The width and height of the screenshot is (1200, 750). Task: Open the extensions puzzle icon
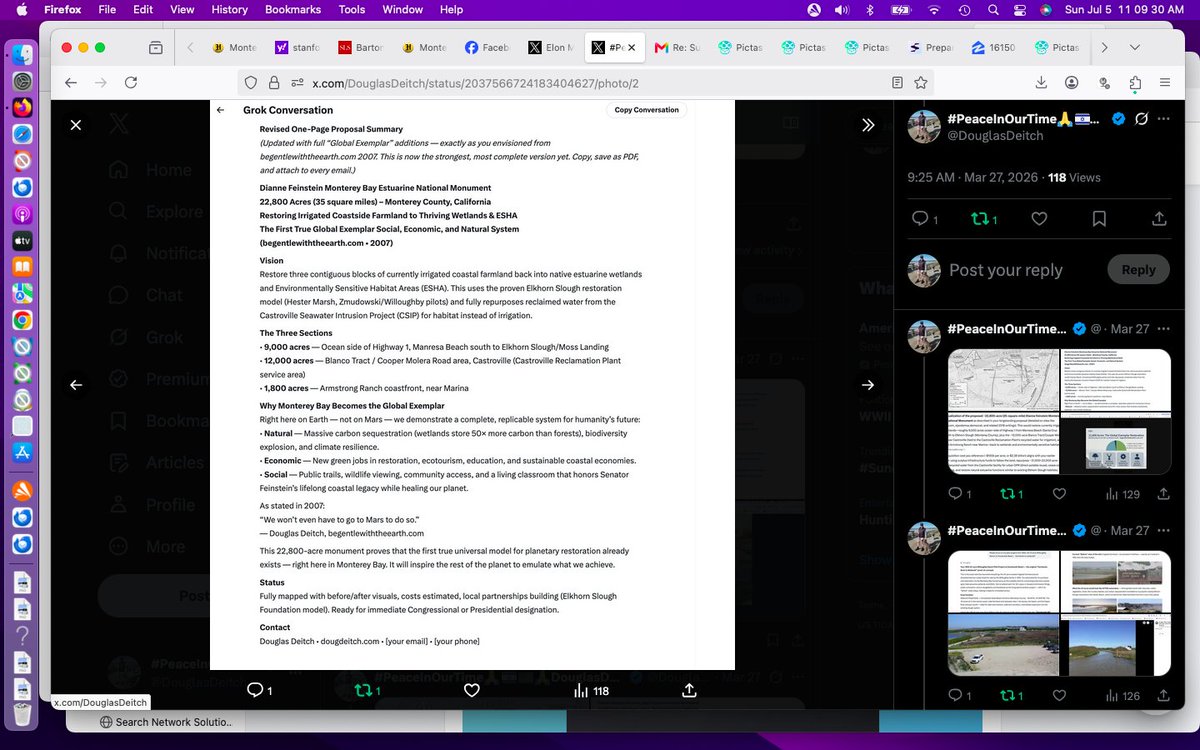pos(1135,83)
